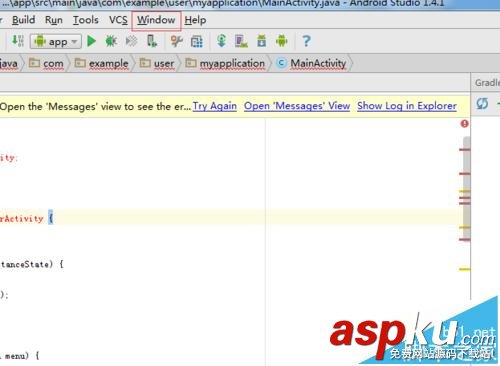Click Show Log in Explorer link
This screenshot has height=366, width=500.
click(407, 106)
